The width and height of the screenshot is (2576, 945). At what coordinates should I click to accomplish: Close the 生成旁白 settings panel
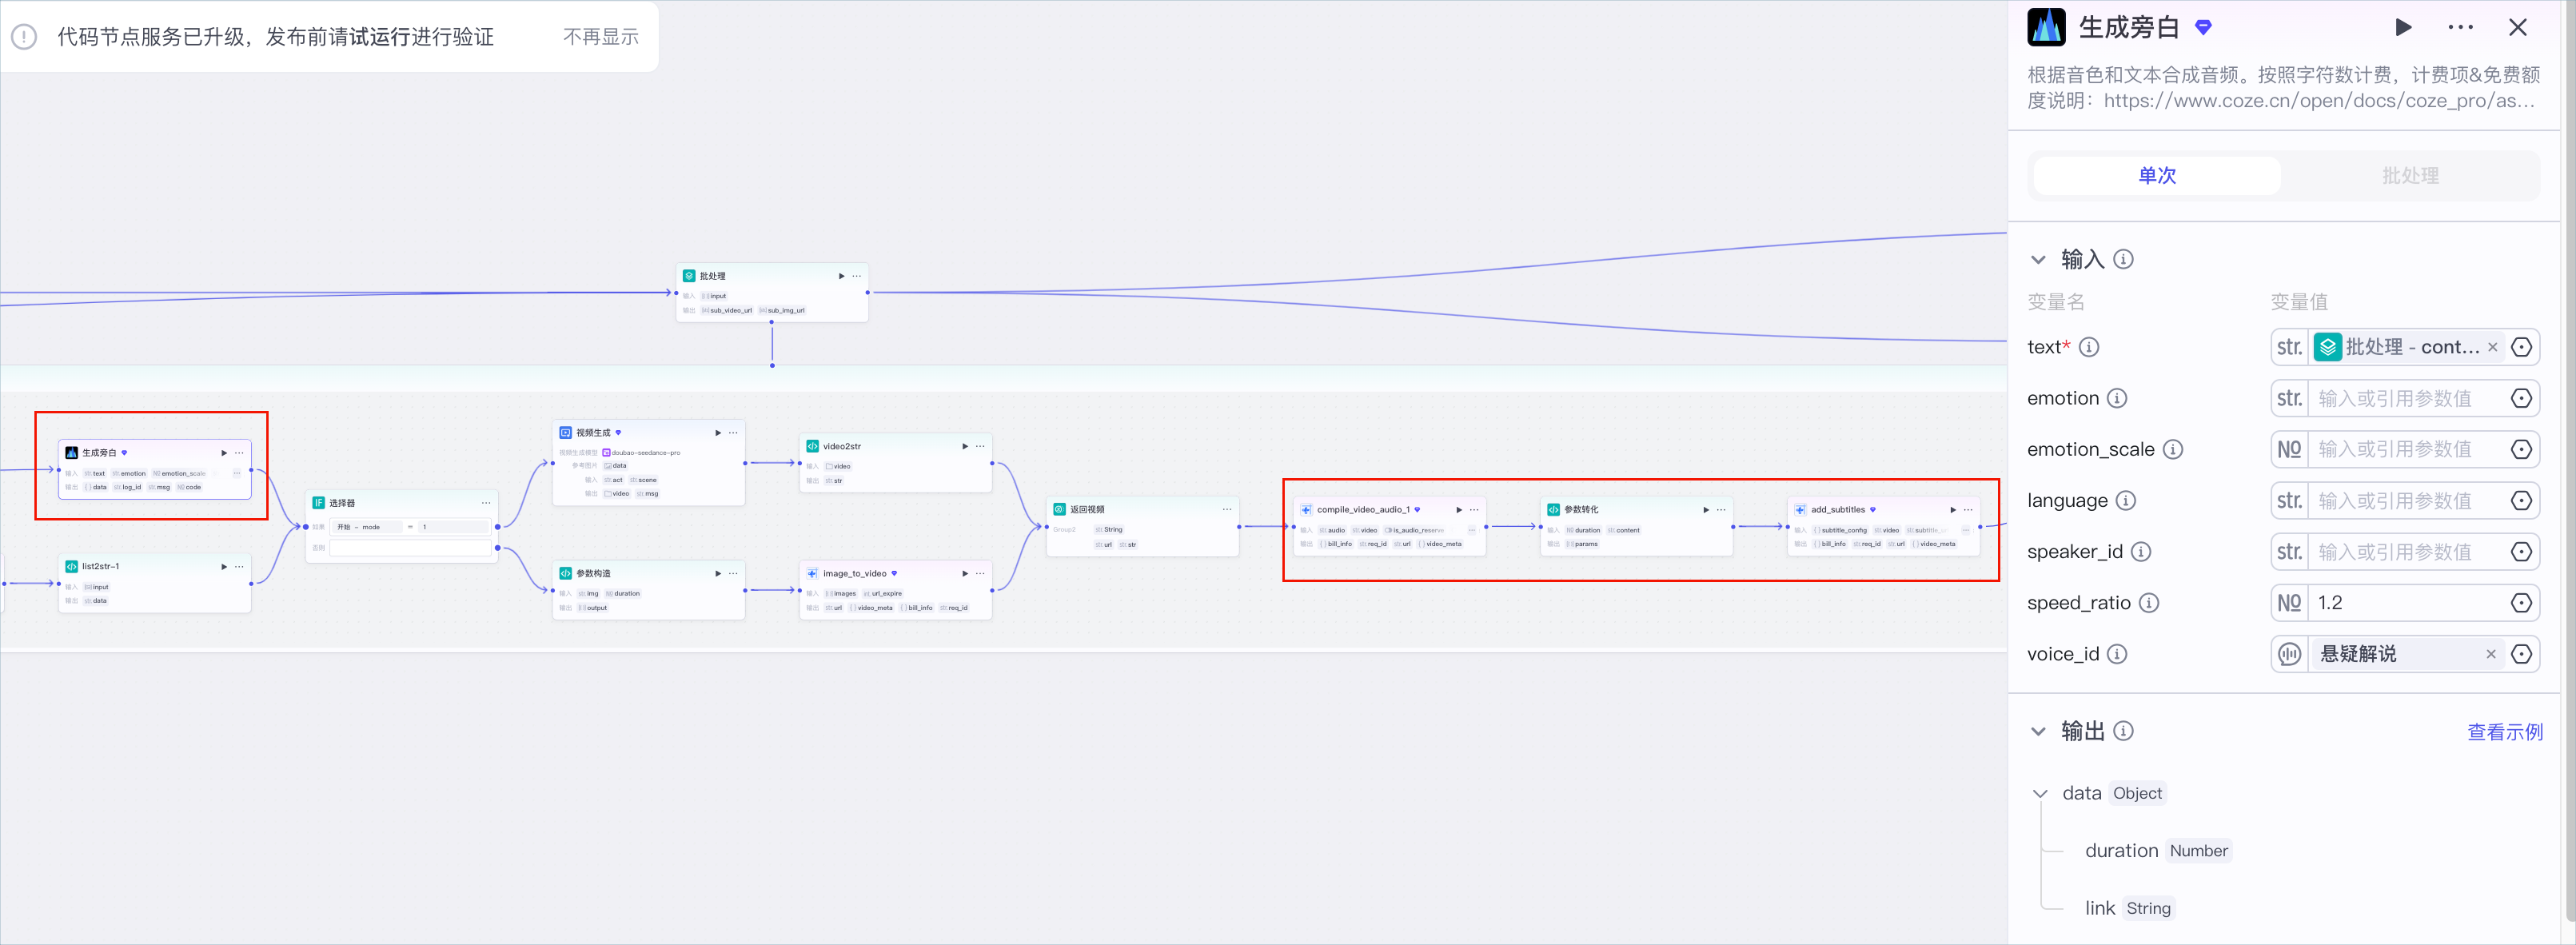tap(2518, 28)
